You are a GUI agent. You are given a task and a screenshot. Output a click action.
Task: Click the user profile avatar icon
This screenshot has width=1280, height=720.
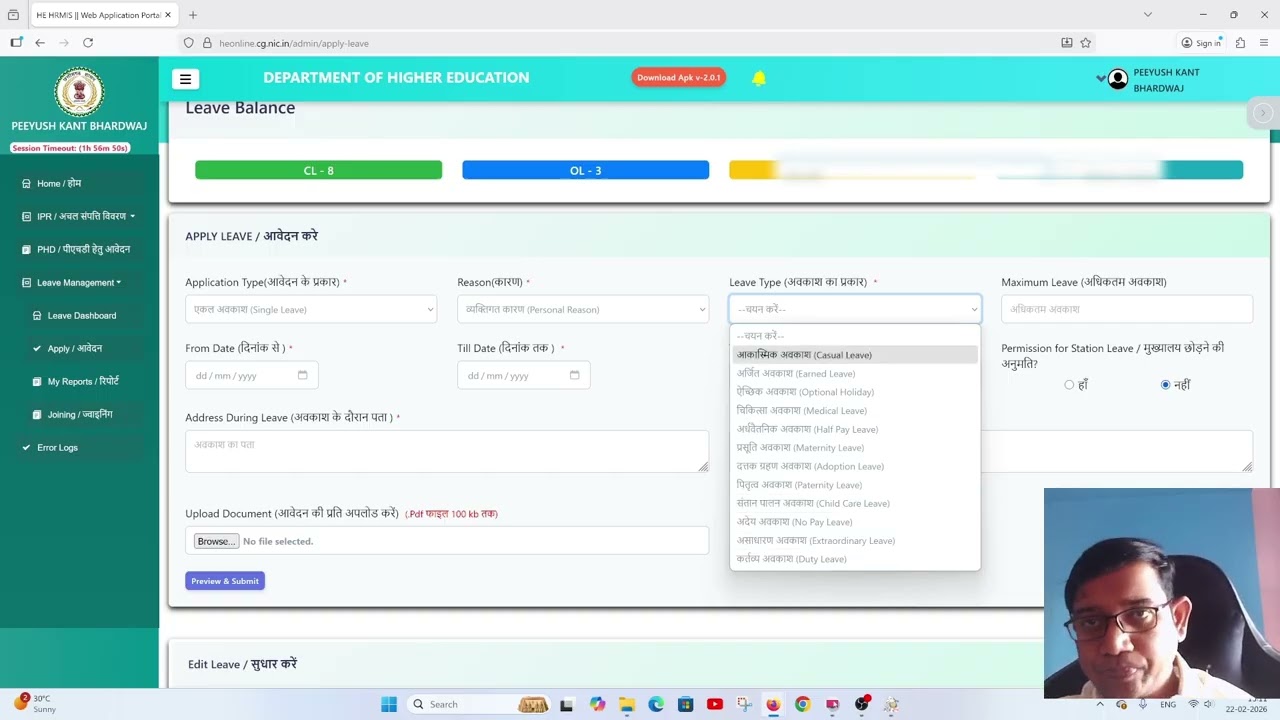coord(1118,78)
